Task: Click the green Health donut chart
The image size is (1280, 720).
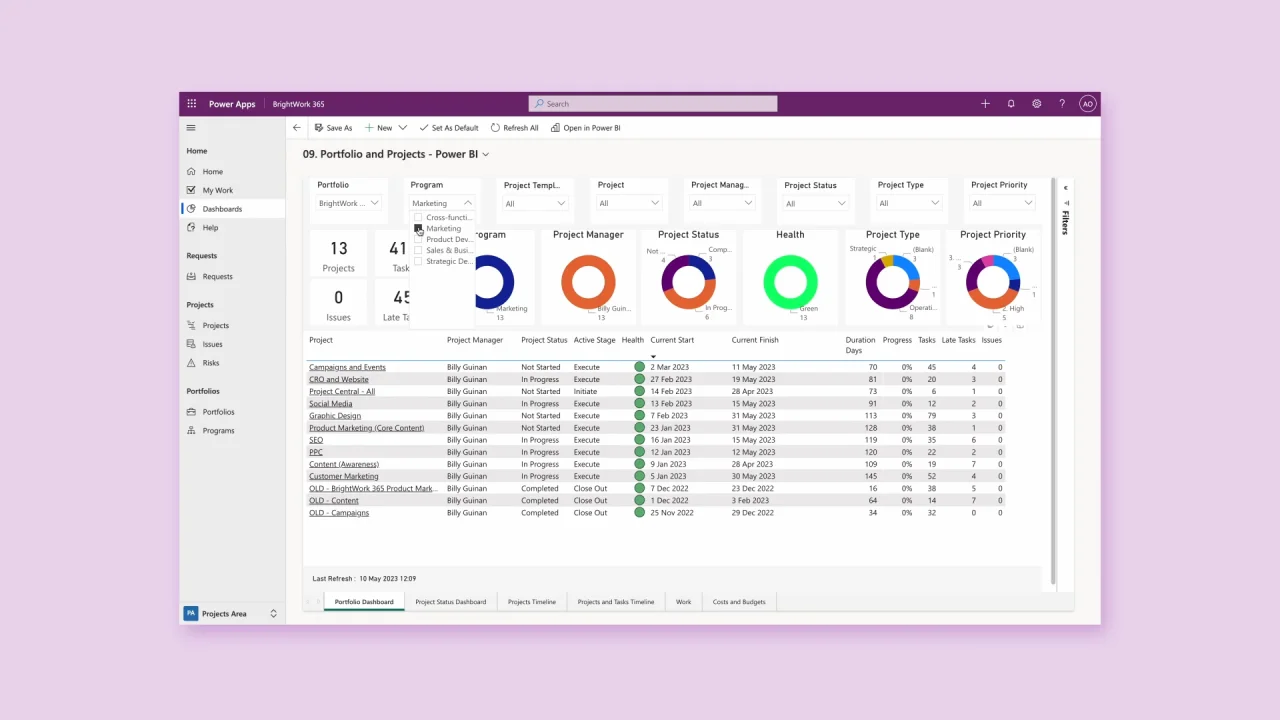Action: 790,282
